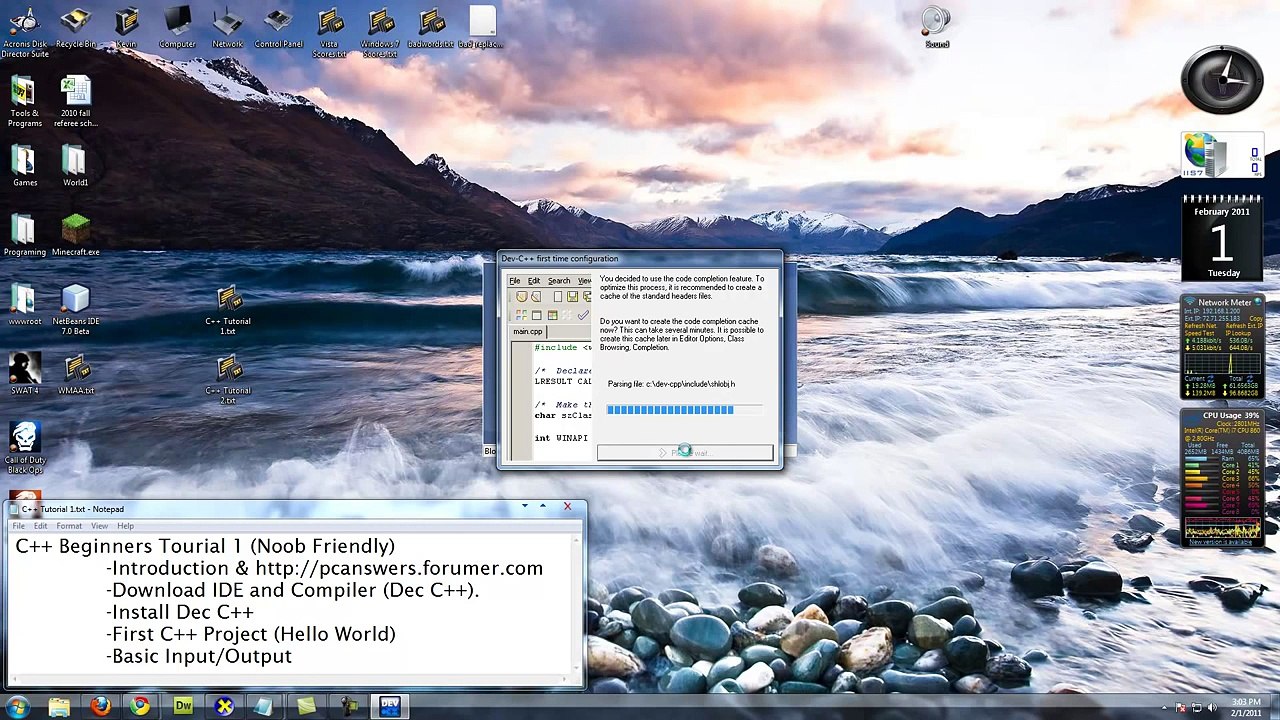Launch Google Chrome from the taskbar
The width and height of the screenshot is (1280, 720).
click(141, 707)
